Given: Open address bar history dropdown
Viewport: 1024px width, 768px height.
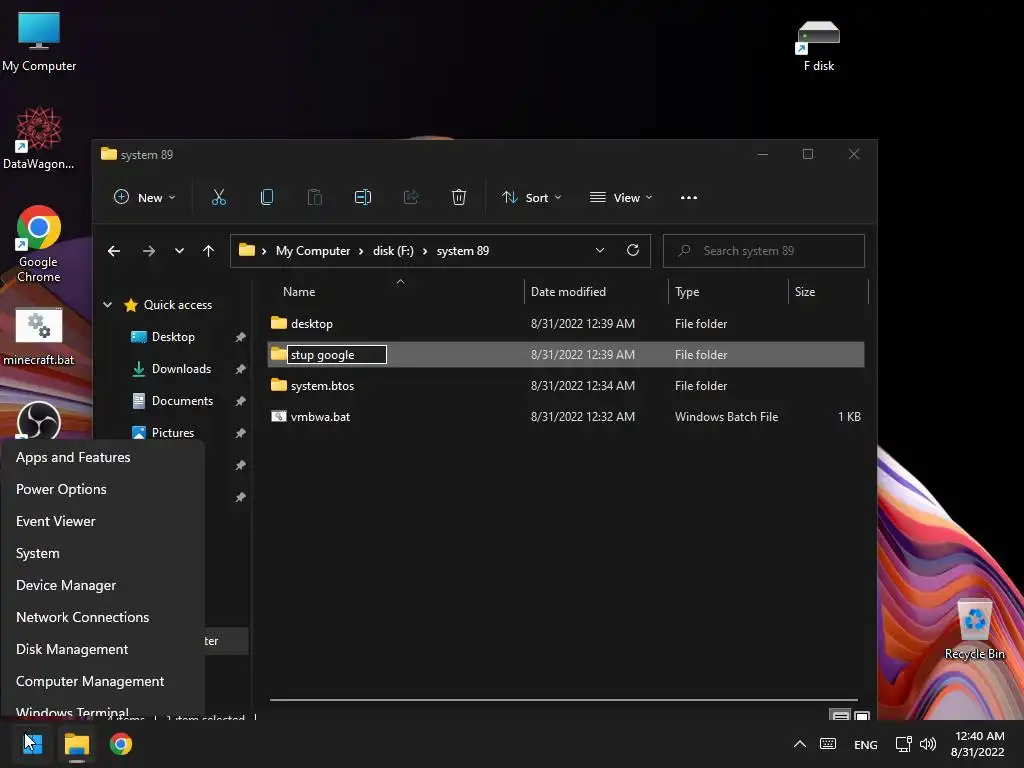Looking at the screenshot, I should (600, 250).
